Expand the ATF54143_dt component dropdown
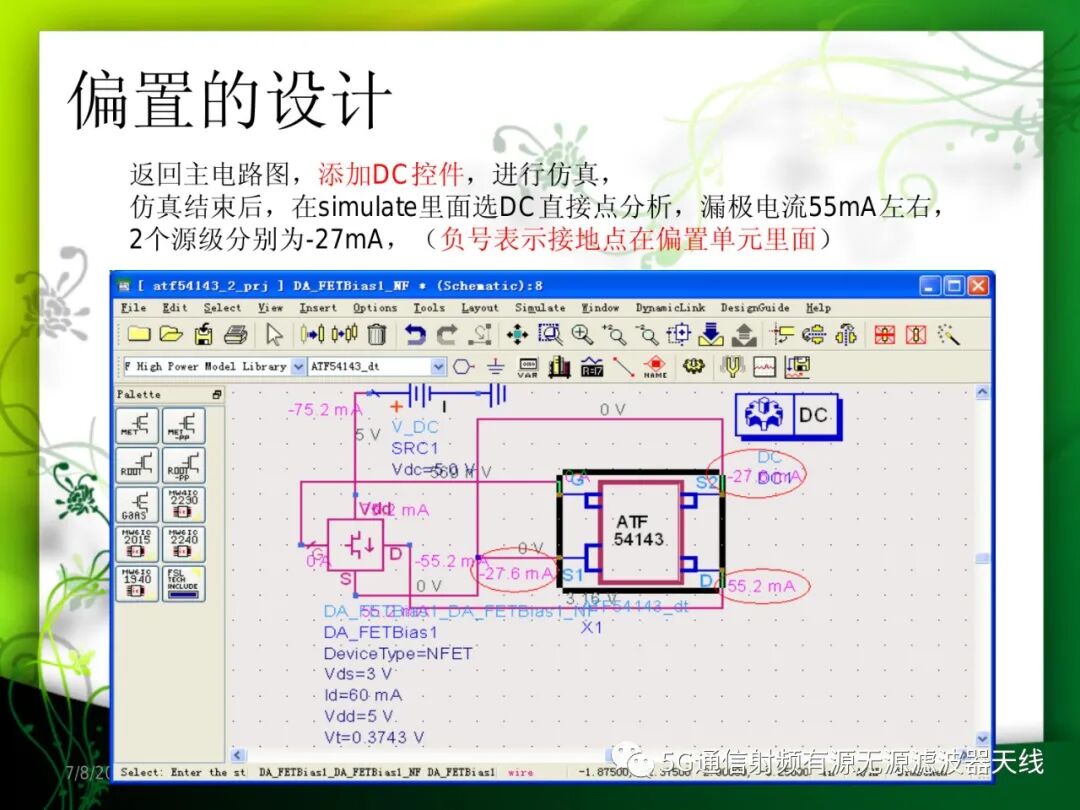 438,366
